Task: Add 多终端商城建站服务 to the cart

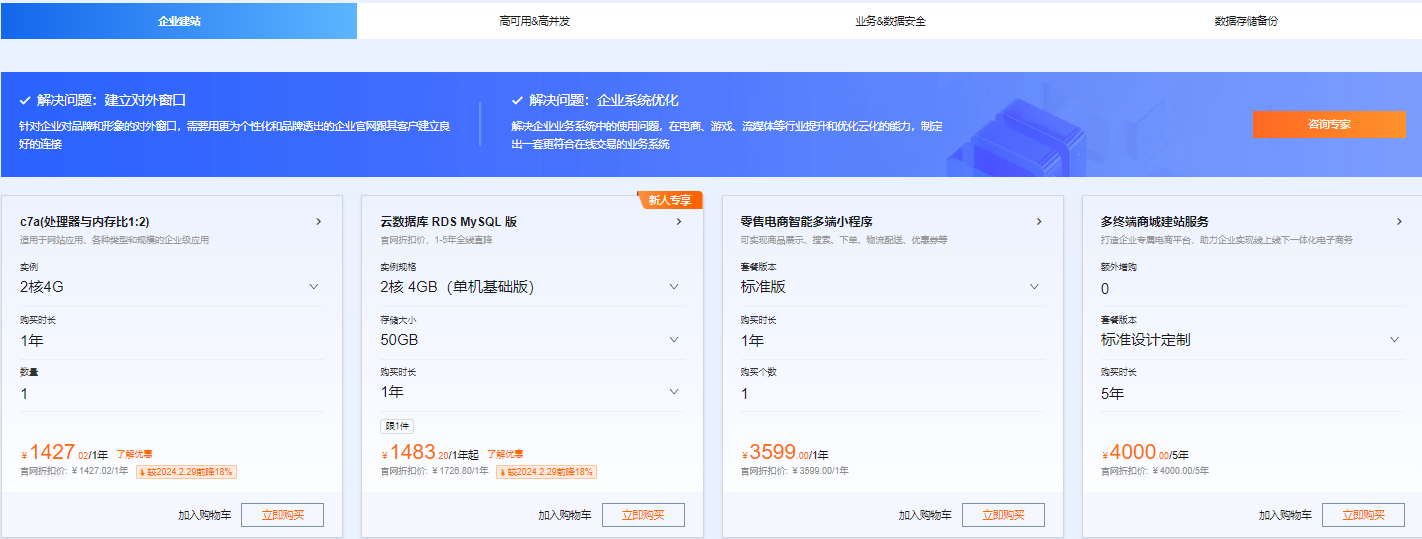Action: [x=1285, y=515]
